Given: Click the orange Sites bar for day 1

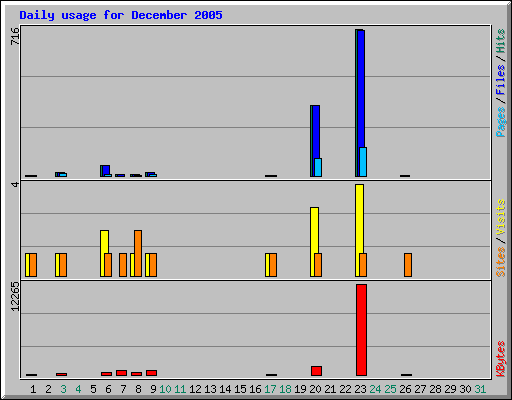Looking at the screenshot, I should [x=33, y=265].
